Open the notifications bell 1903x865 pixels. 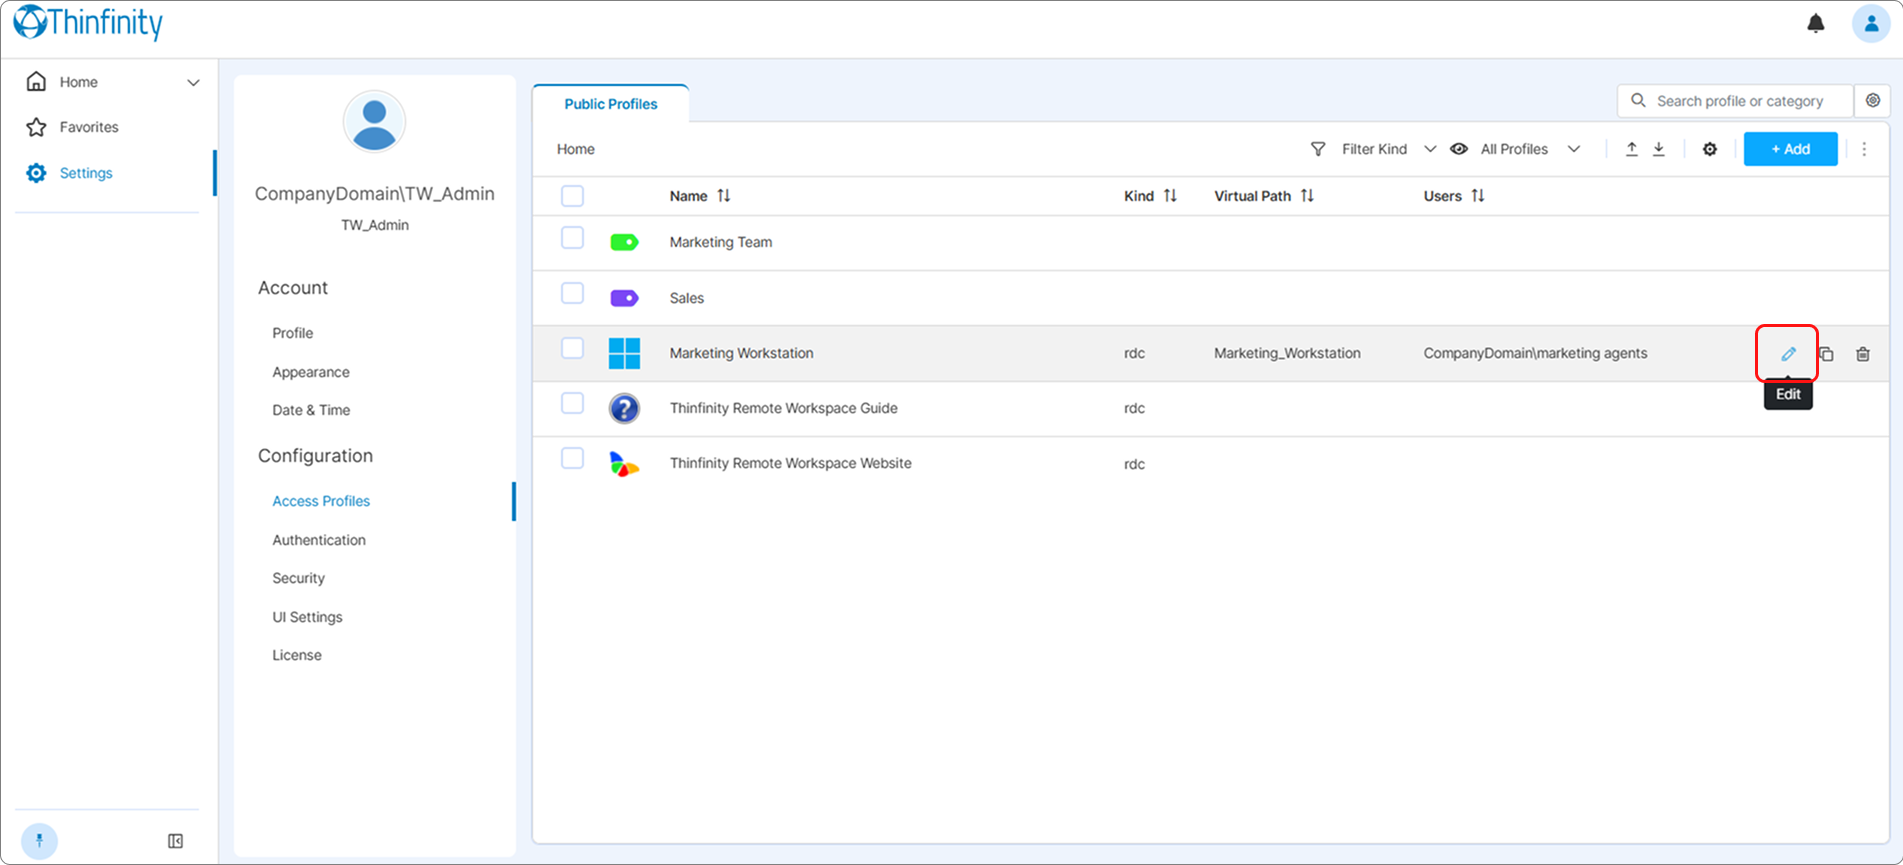(x=1816, y=23)
